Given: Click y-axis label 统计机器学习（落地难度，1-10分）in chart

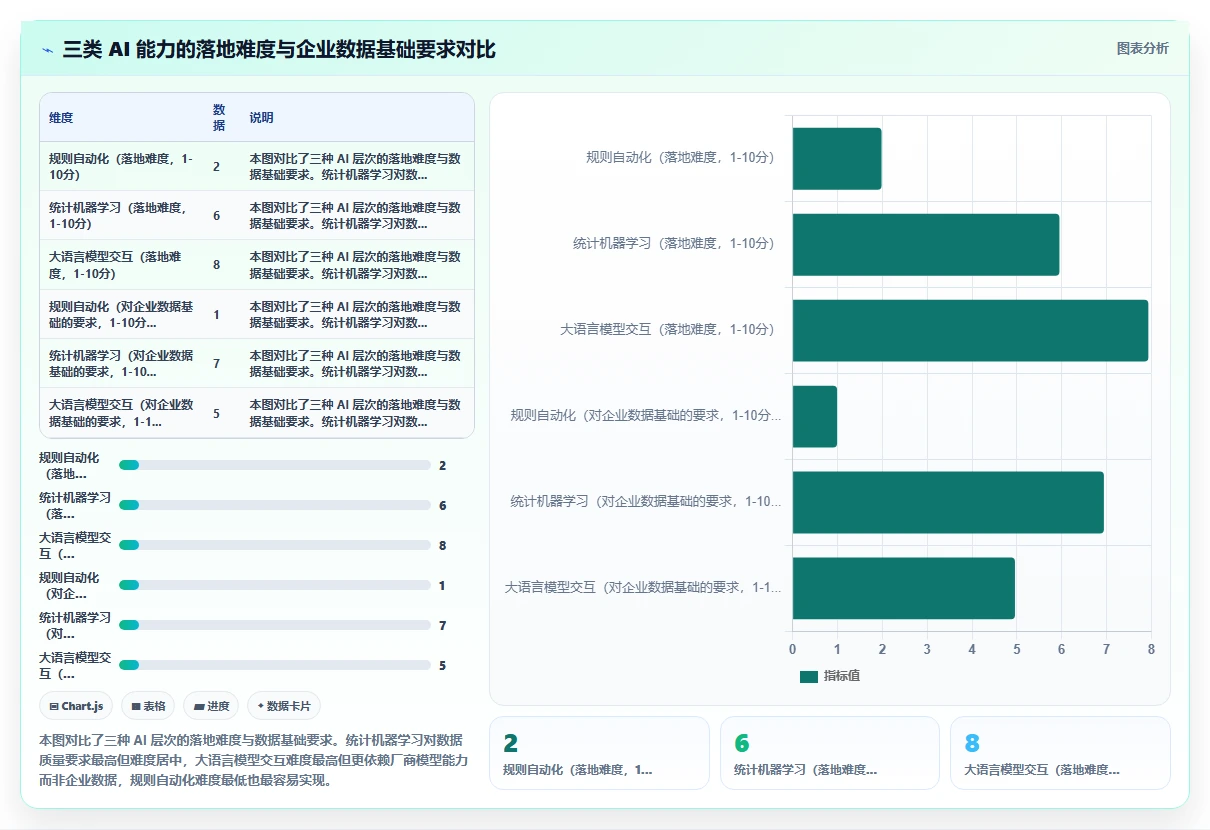Looking at the screenshot, I should [674, 244].
